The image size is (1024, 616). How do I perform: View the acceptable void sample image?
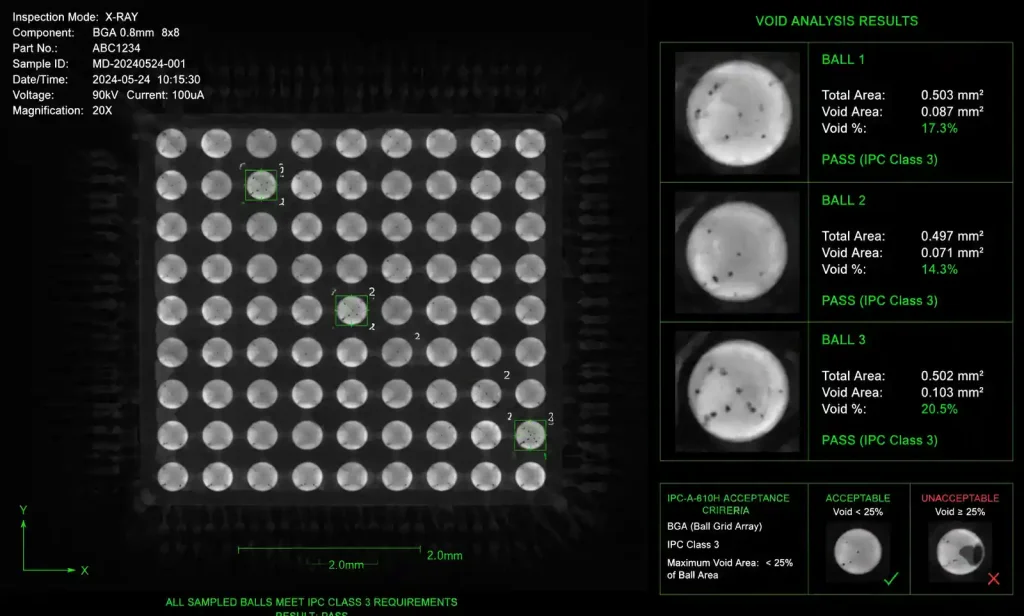point(857,552)
